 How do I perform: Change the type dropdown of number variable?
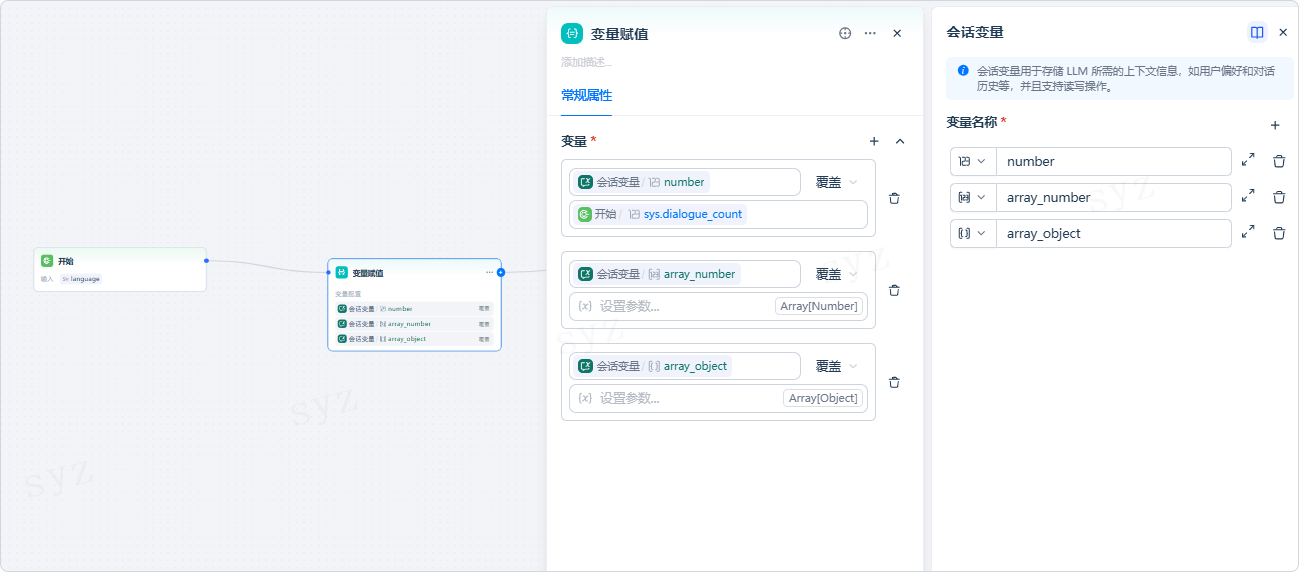972,161
